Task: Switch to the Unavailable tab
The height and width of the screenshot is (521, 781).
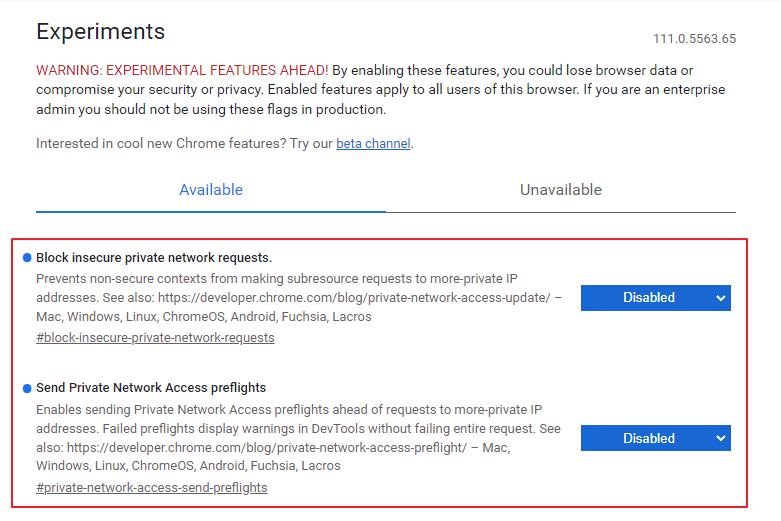Action: point(561,190)
